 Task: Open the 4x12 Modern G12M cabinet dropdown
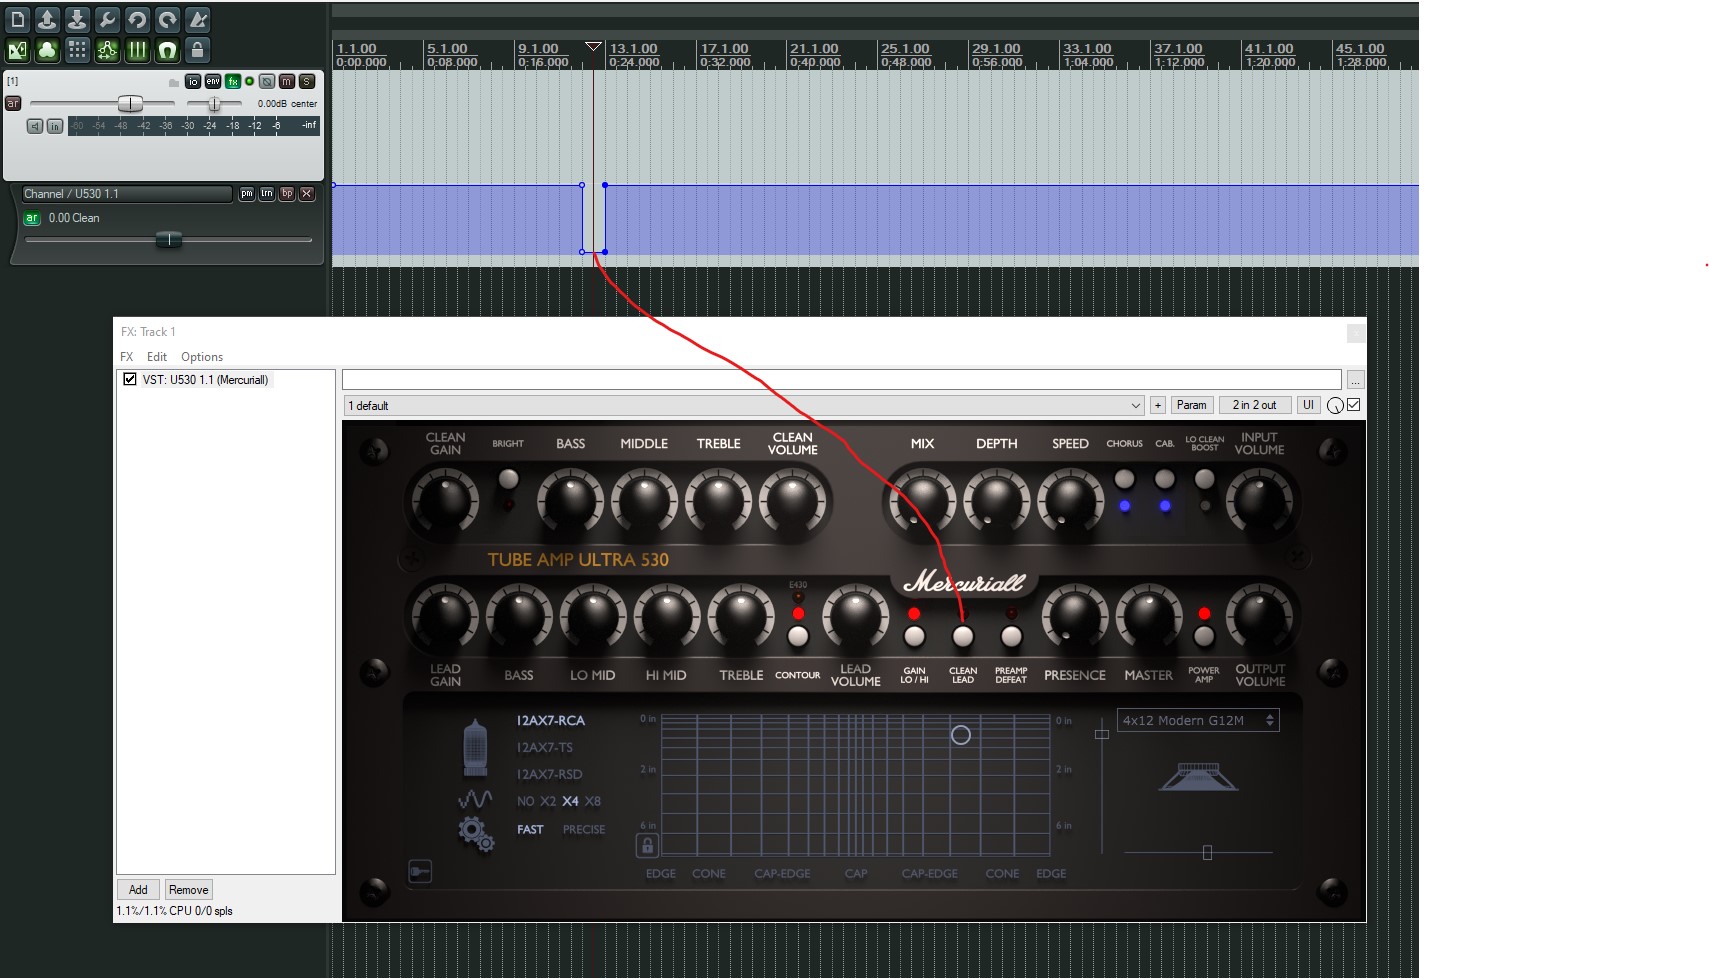click(1198, 720)
